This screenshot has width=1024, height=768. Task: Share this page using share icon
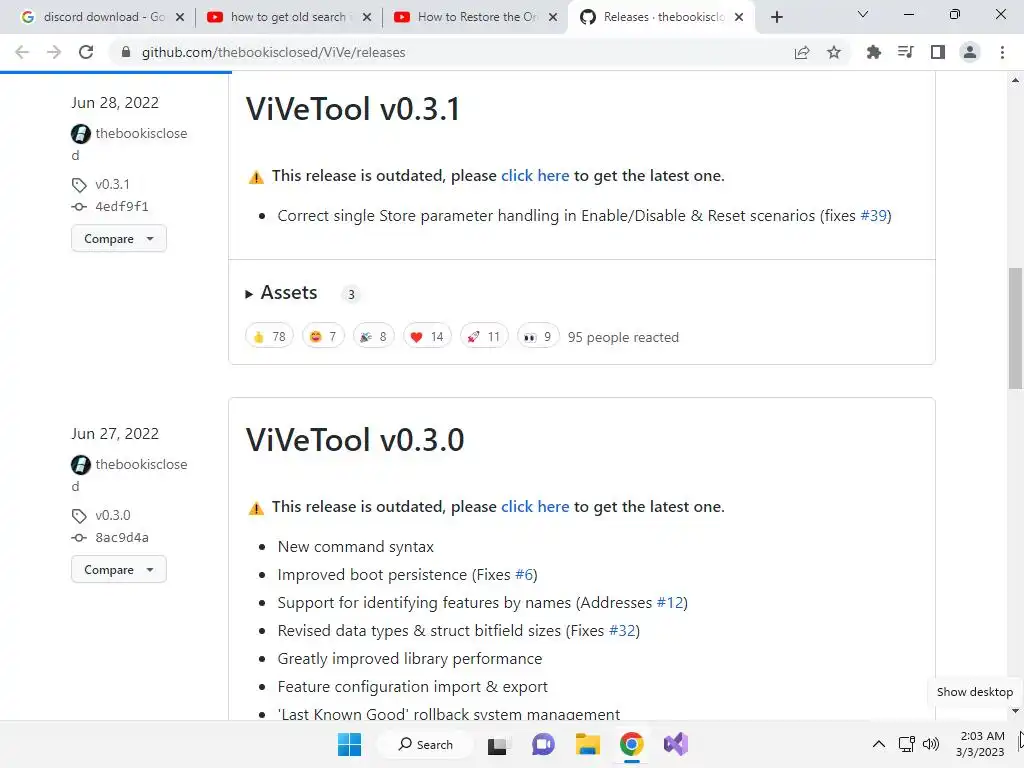click(x=802, y=52)
